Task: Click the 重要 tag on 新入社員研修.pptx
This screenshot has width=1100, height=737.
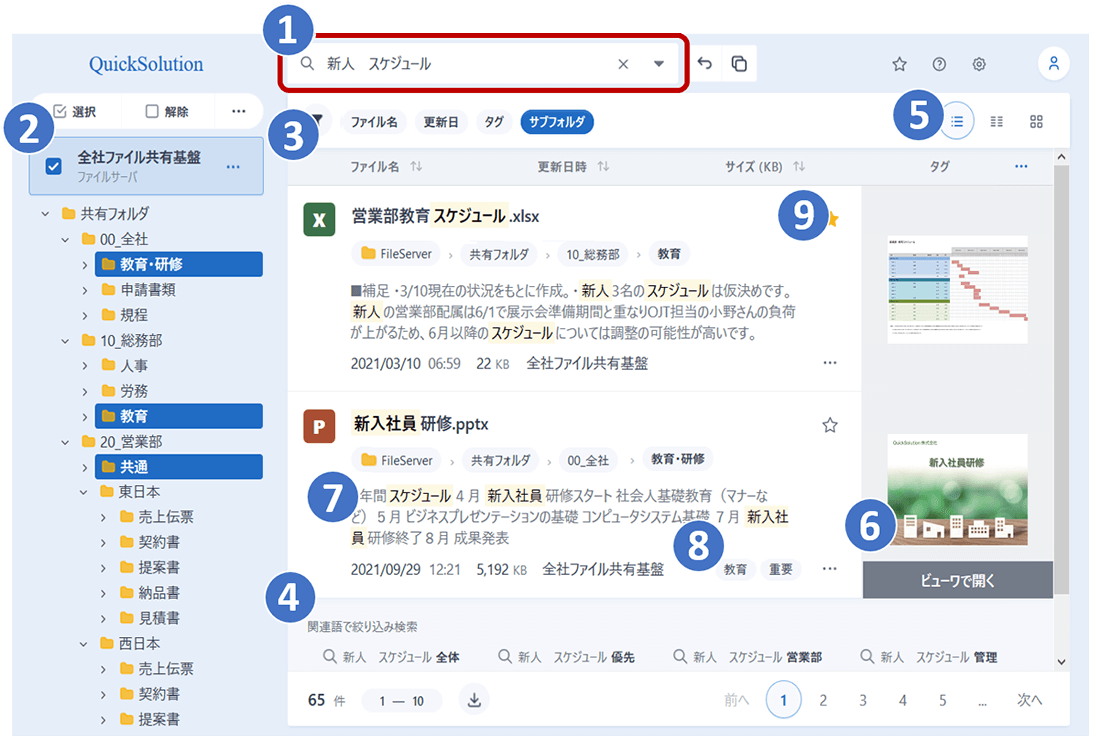Action: point(780,569)
